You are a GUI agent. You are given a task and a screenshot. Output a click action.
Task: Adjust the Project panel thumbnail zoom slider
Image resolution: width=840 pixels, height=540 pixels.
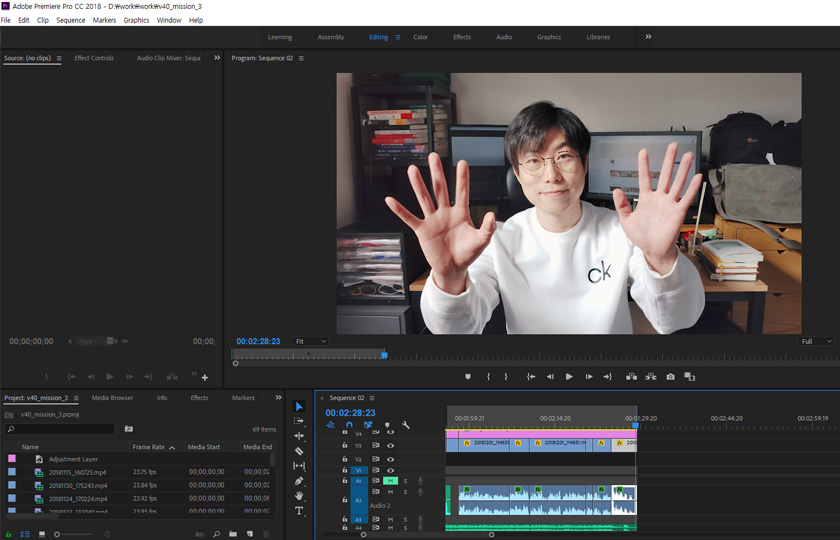pos(58,534)
